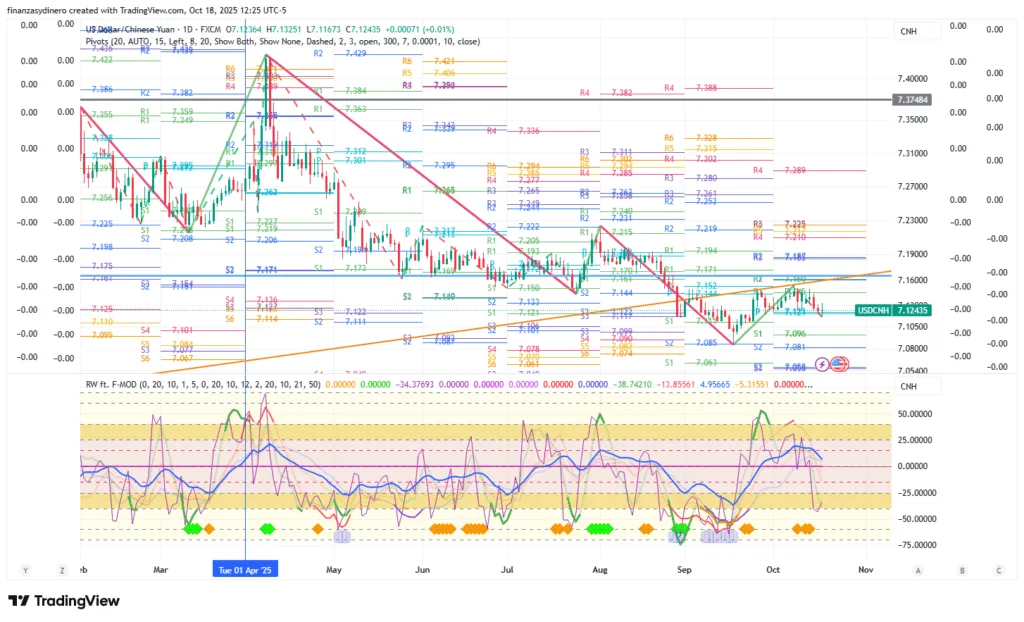Open the CNH selector on the indicator pane

[x=908, y=387]
